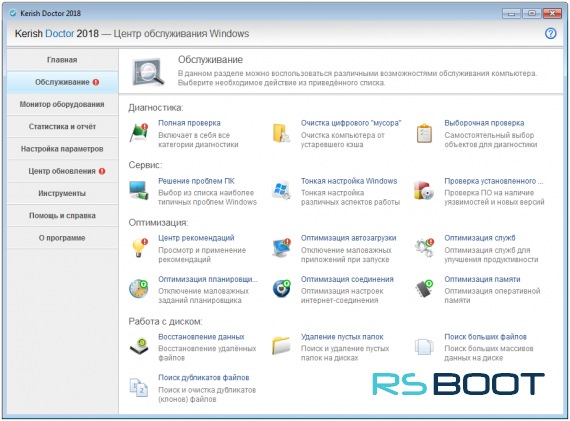Click the red alert badge beside Обслуживание
The height and width of the screenshot is (421, 570).
tap(96, 82)
